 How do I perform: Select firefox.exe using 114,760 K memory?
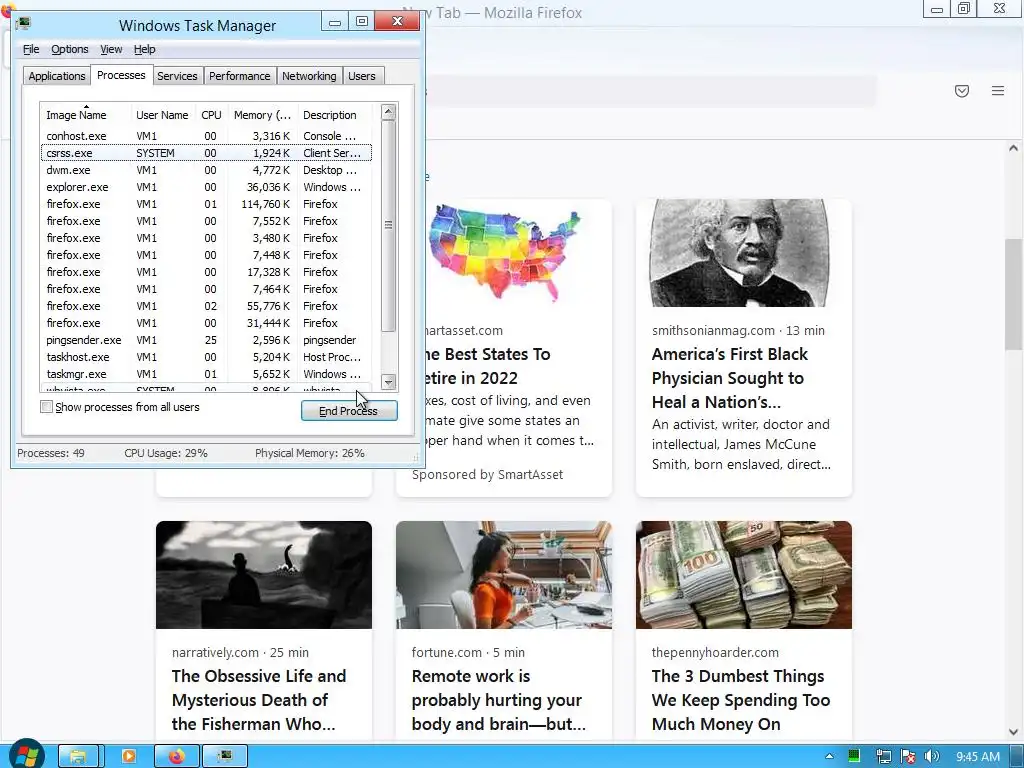[x=206, y=204]
